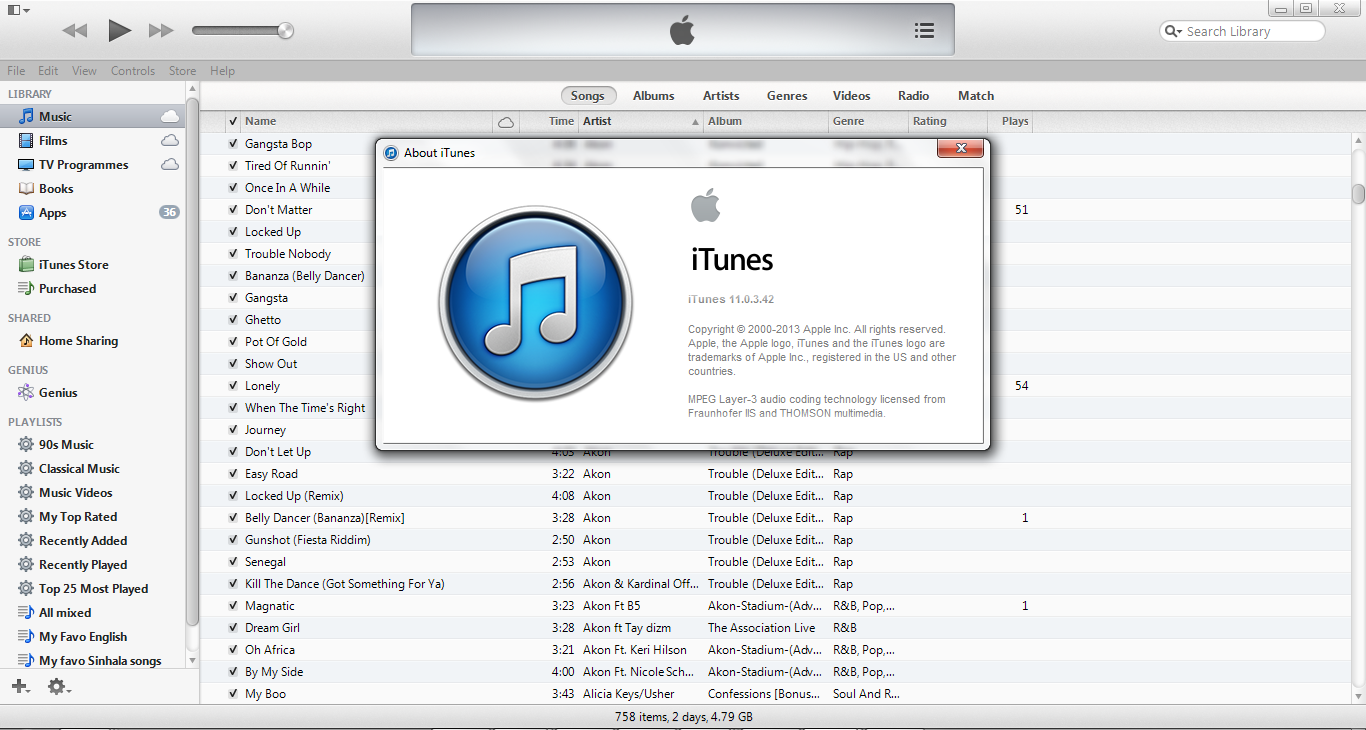Click the add playlist plus icon
Screen dimensions: 1366x730
pyautogui.click(x=19, y=687)
